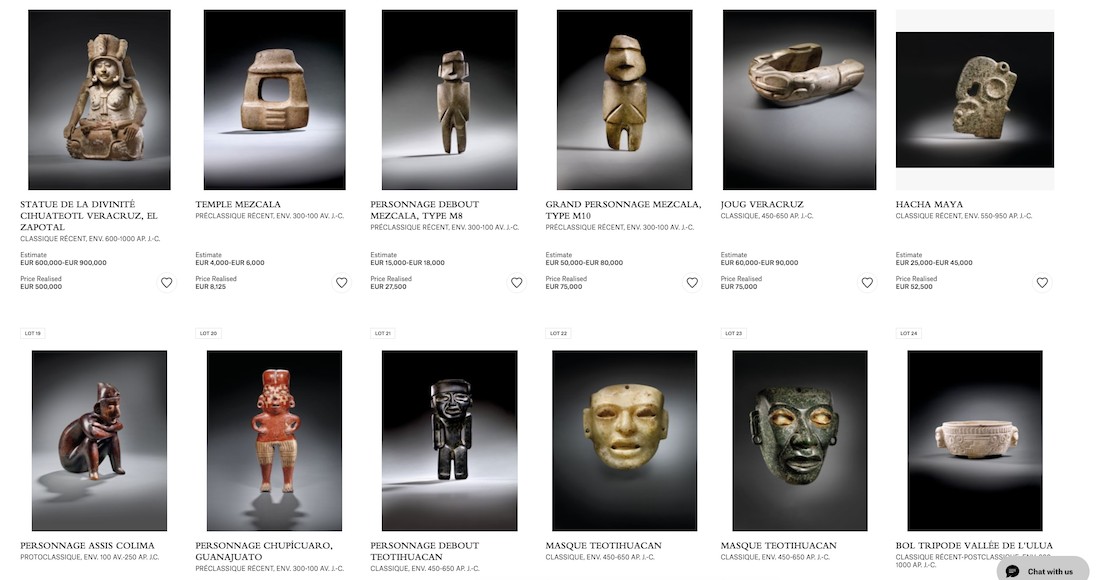This screenshot has height=580, width=1100.
Task: Click the Lot 24 label badge
Action: tap(908, 333)
